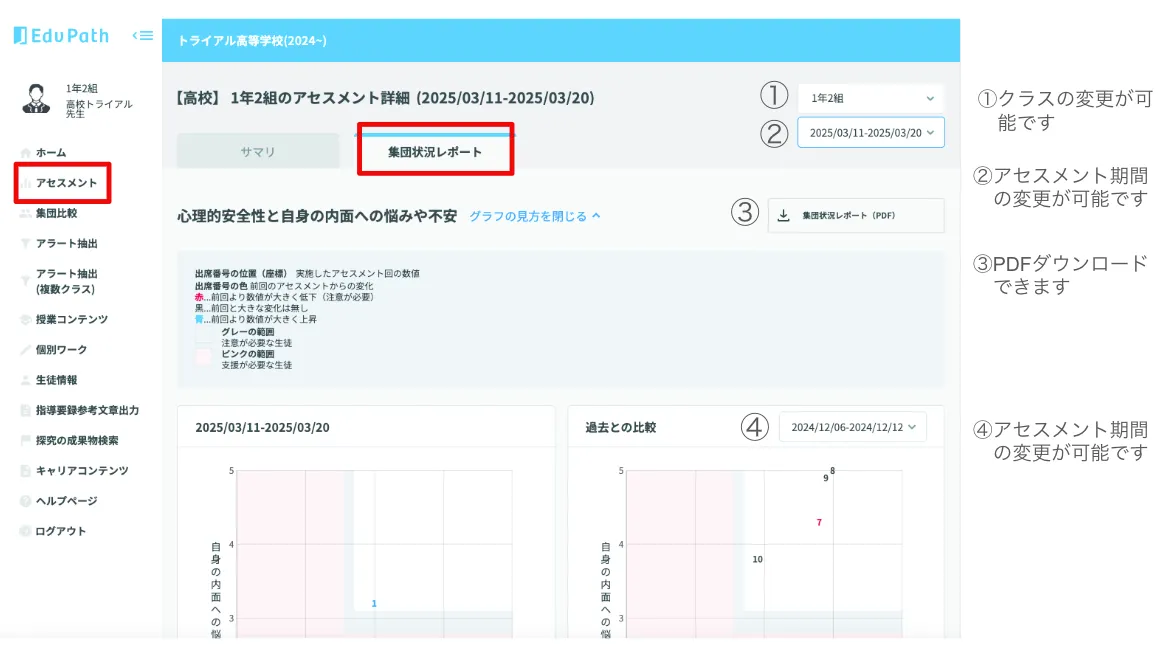Click the ピンクの範囲 legend swatch
1170x657 pixels.
pyautogui.click(x=203, y=358)
